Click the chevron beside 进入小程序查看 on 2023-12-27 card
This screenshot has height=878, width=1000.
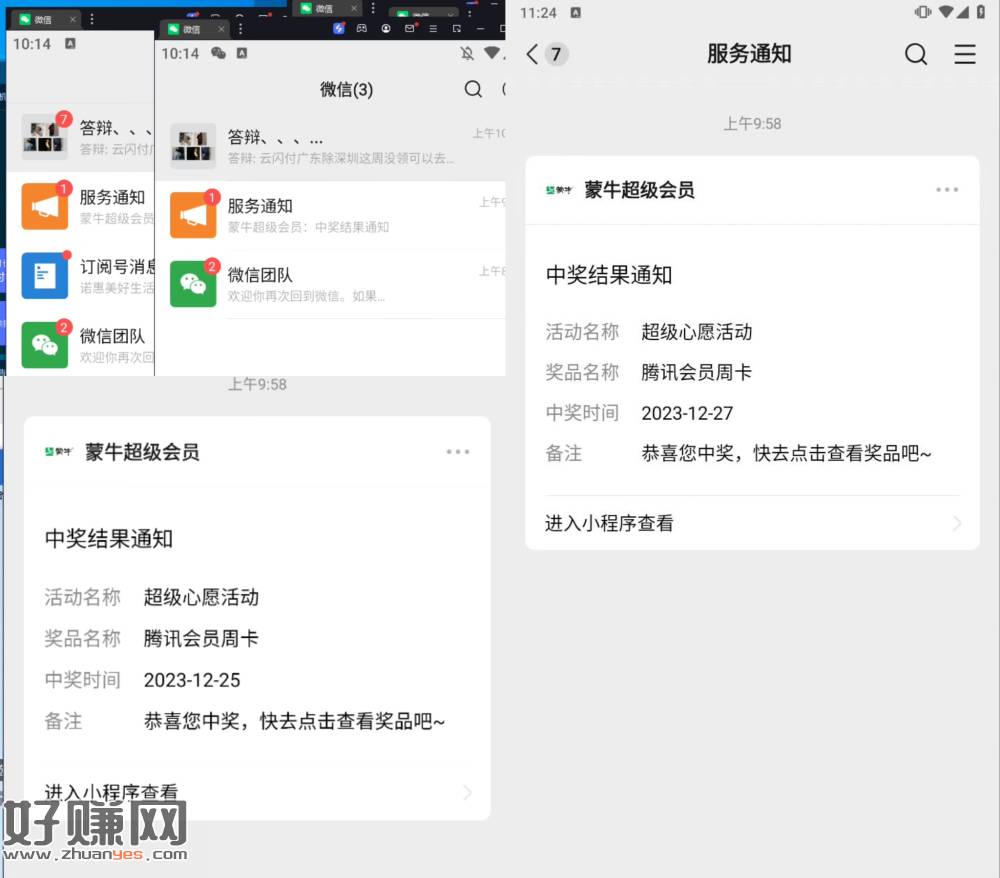click(x=956, y=523)
